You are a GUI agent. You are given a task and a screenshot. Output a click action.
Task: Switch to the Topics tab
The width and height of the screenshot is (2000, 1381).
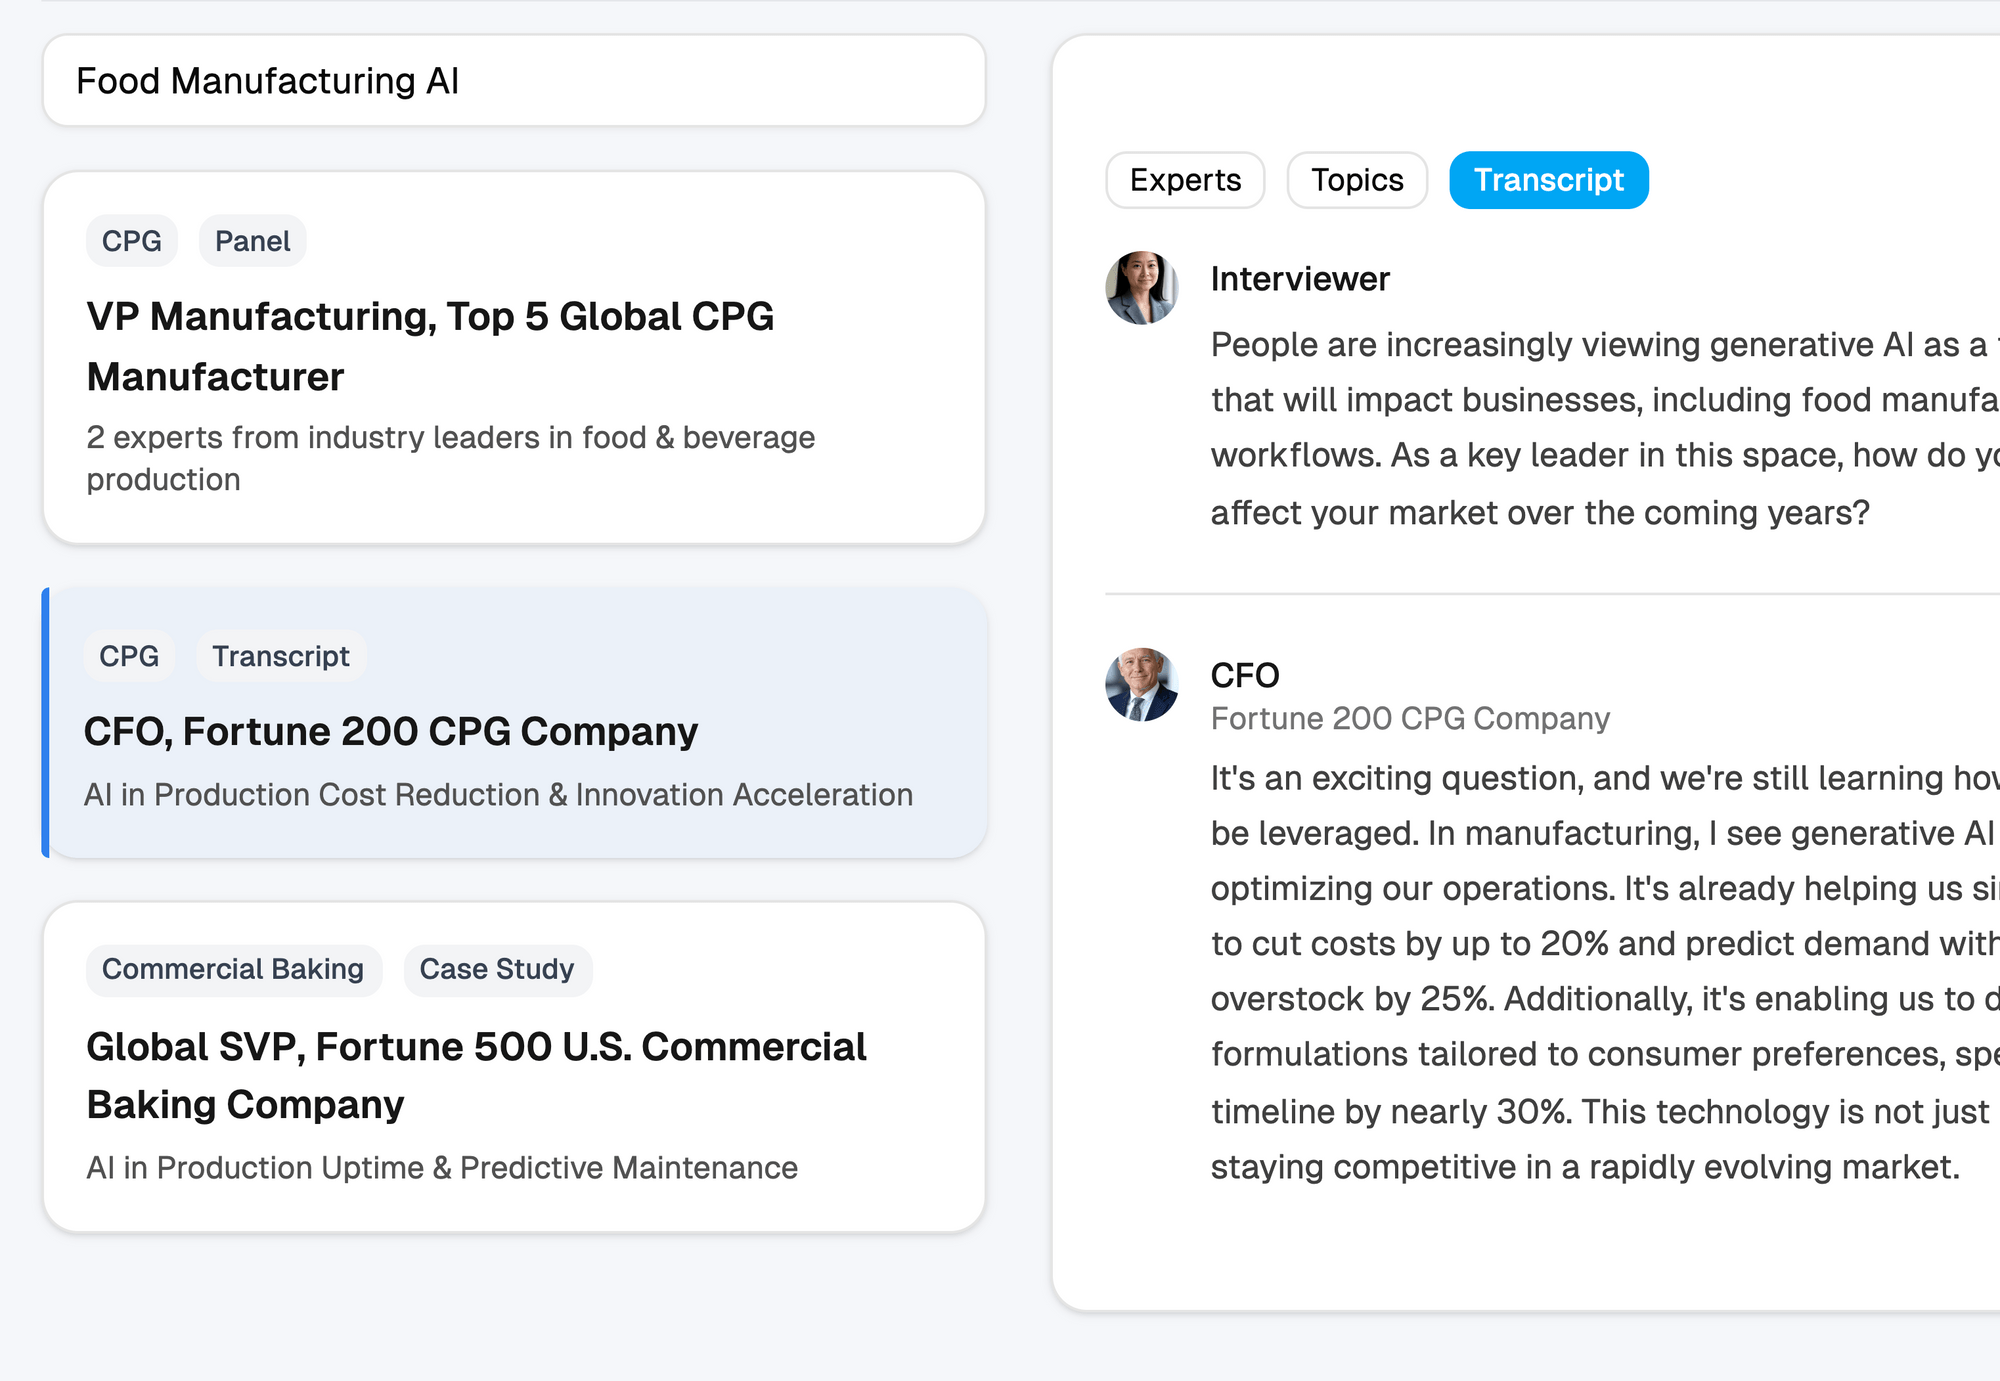1356,180
